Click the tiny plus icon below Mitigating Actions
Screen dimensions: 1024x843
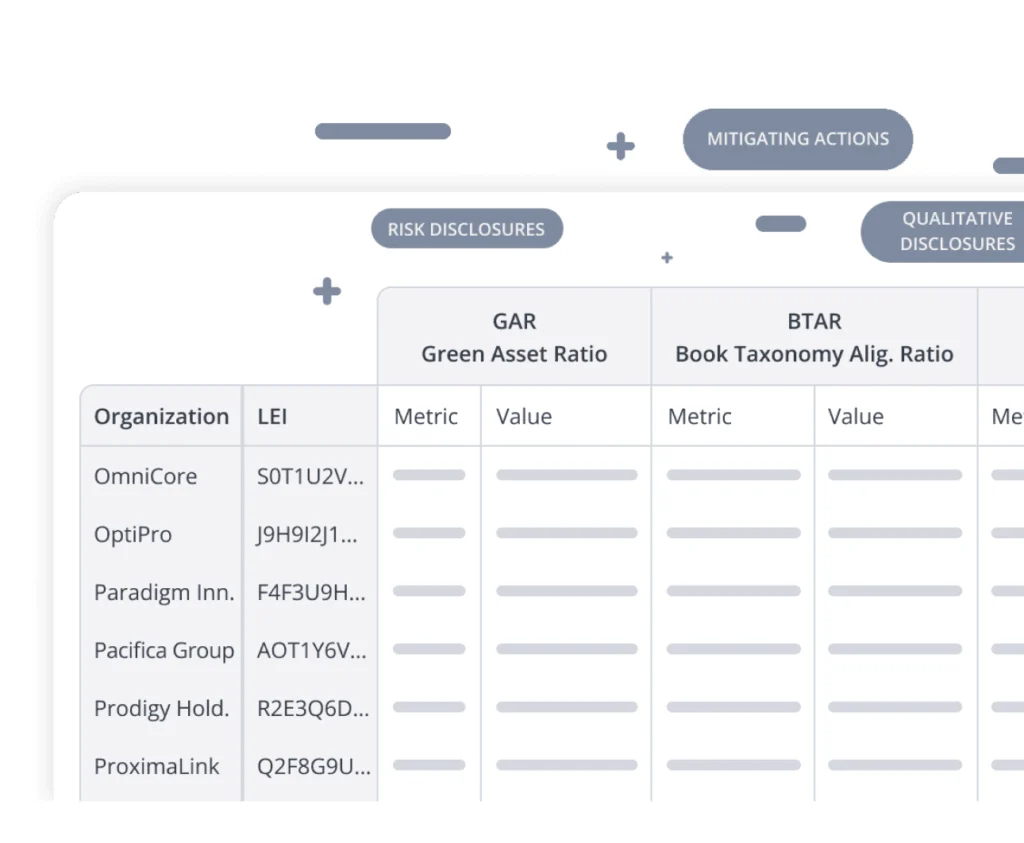coord(667,258)
